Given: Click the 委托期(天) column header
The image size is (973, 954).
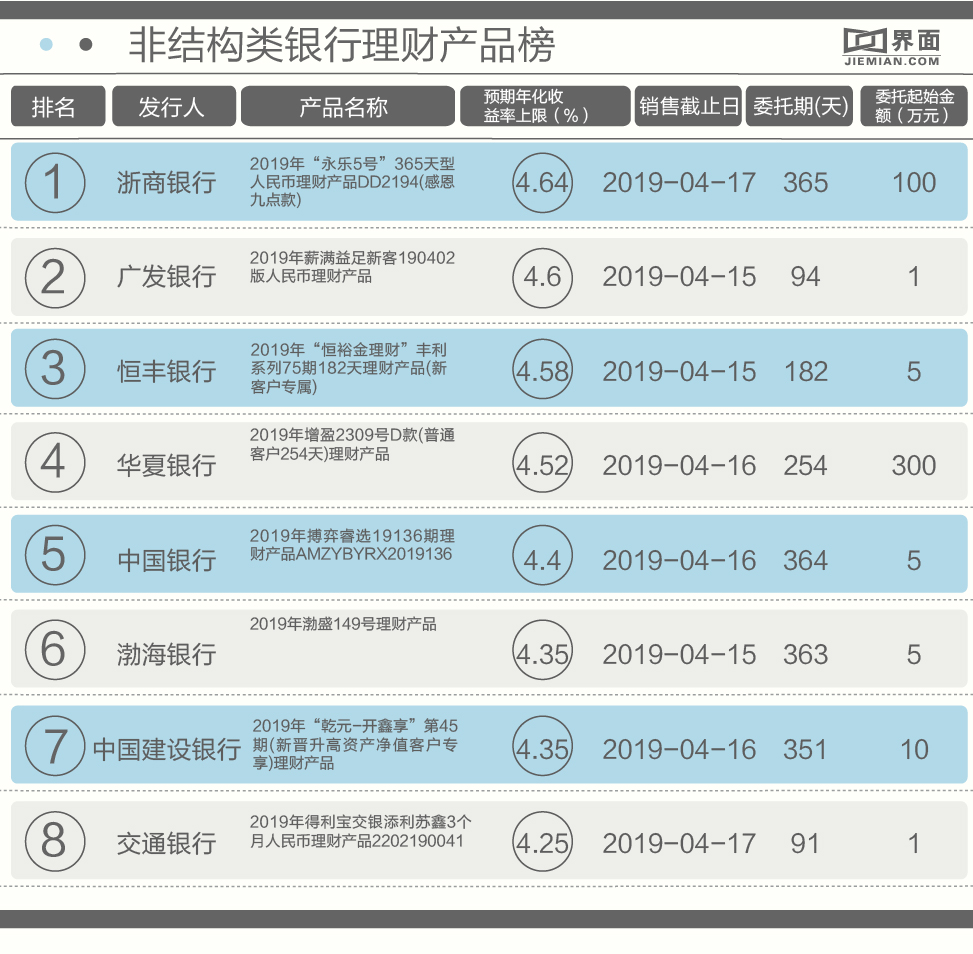Looking at the screenshot, I should tap(799, 106).
